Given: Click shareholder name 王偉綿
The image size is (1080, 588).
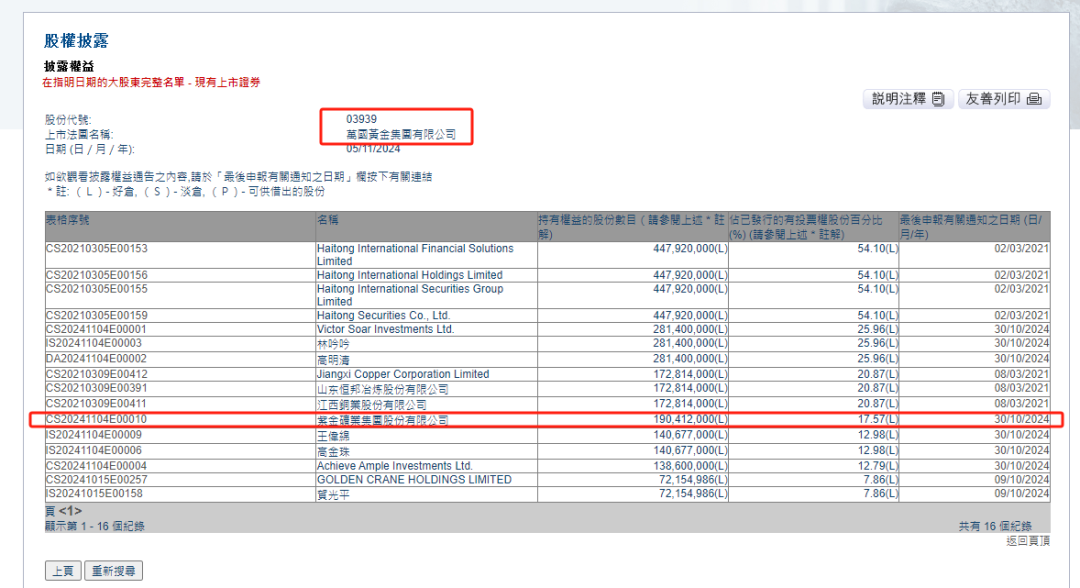Looking at the screenshot, I should [333, 435].
